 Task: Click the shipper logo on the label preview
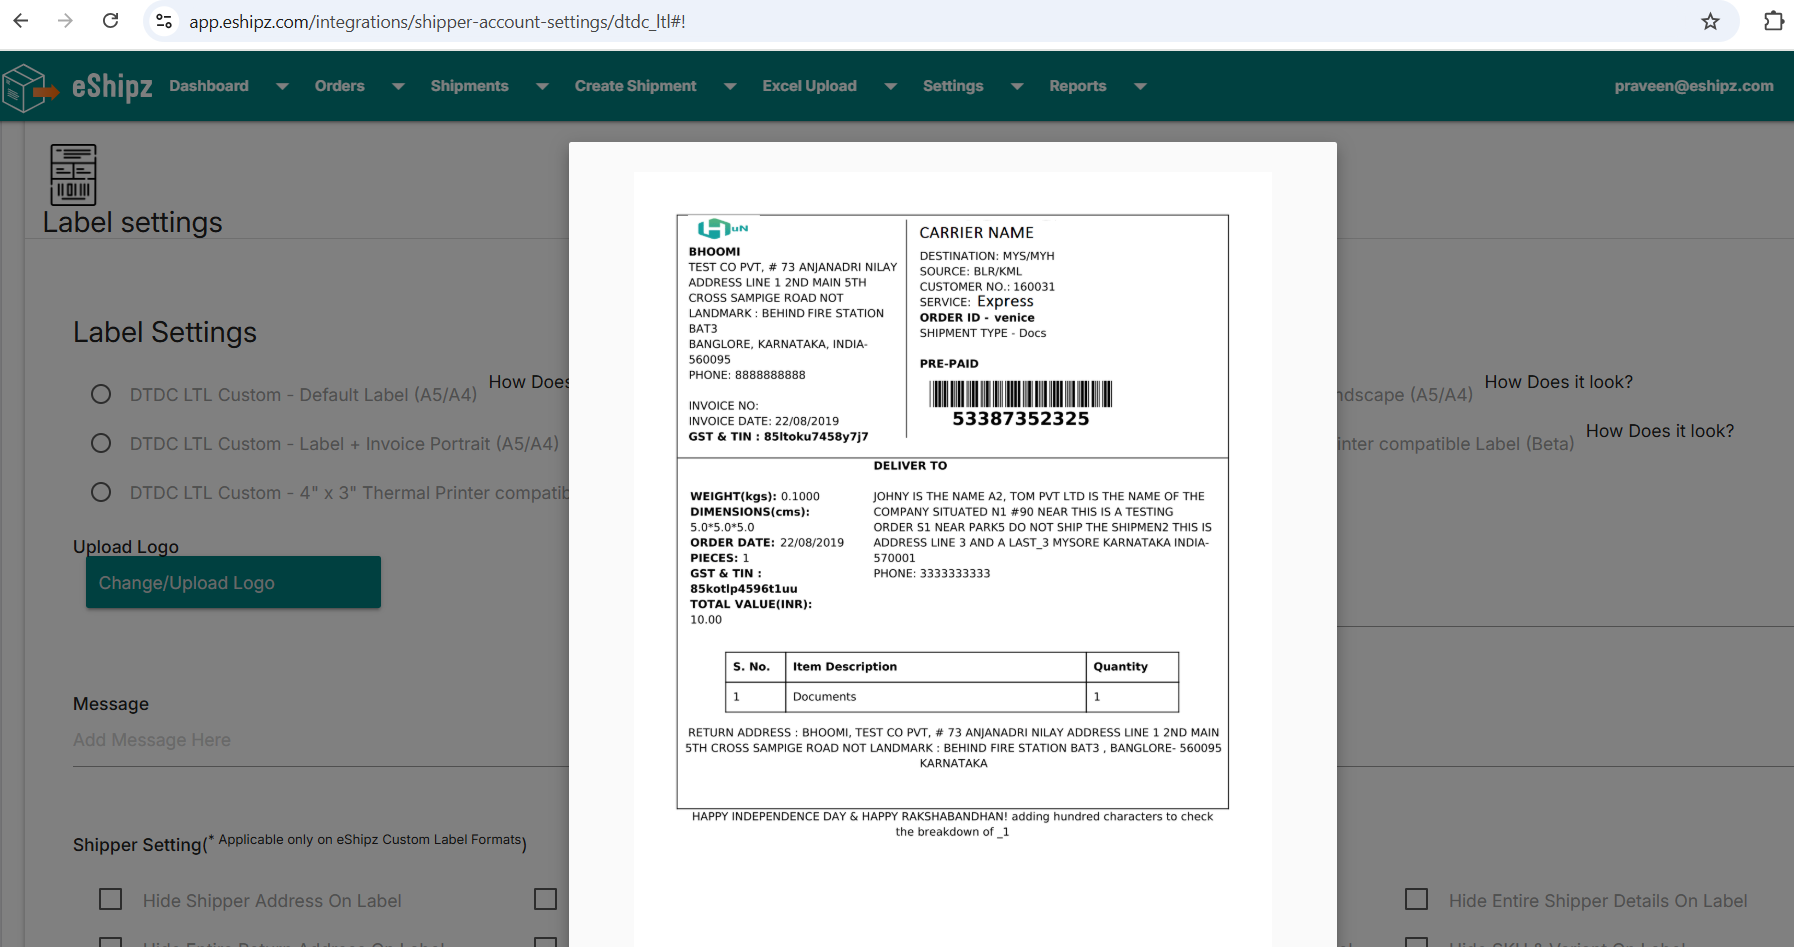tap(723, 229)
